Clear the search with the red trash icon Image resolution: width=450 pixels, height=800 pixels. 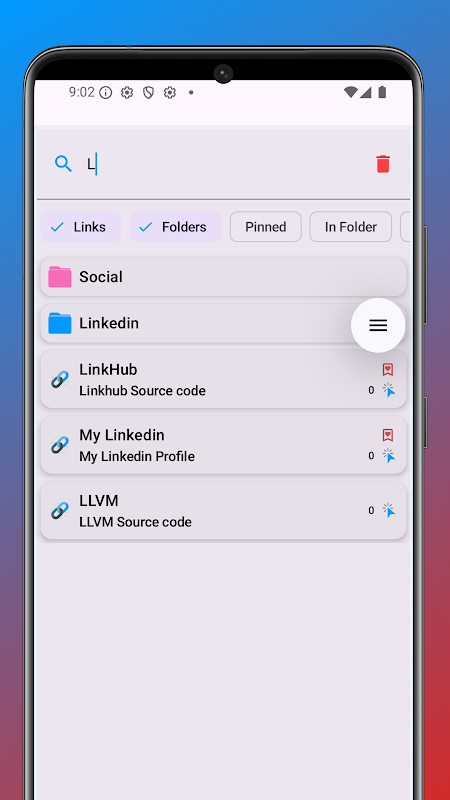click(383, 164)
